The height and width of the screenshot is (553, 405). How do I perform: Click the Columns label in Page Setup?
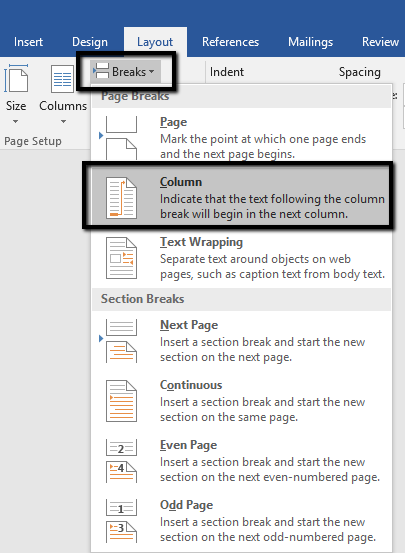(63, 106)
